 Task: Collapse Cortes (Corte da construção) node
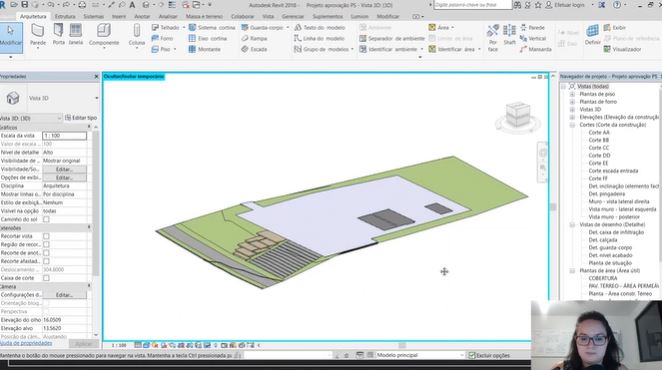coord(572,125)
